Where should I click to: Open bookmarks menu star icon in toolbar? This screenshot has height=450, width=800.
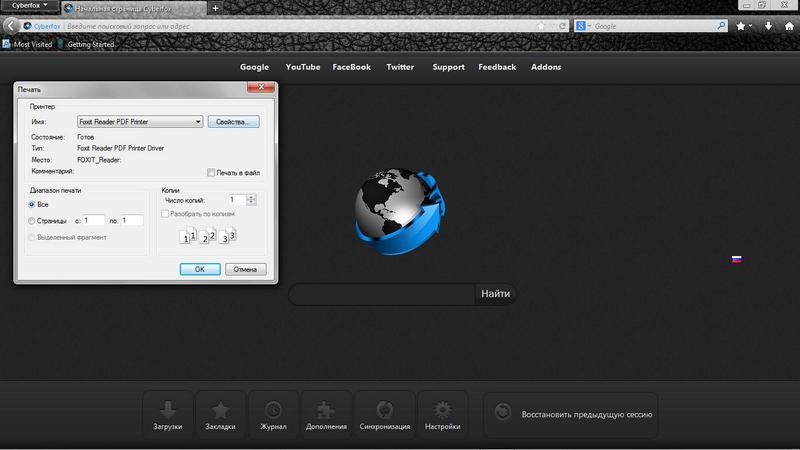coord(741,26)
